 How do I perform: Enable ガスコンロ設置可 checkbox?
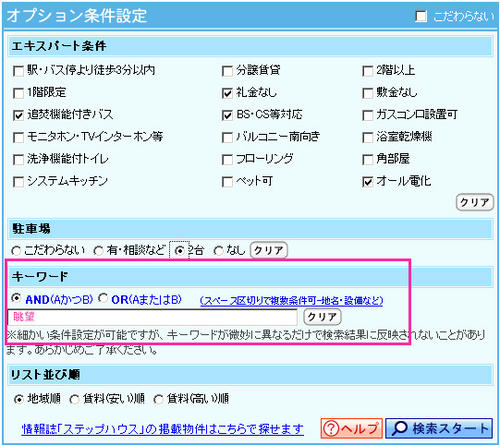368,115
